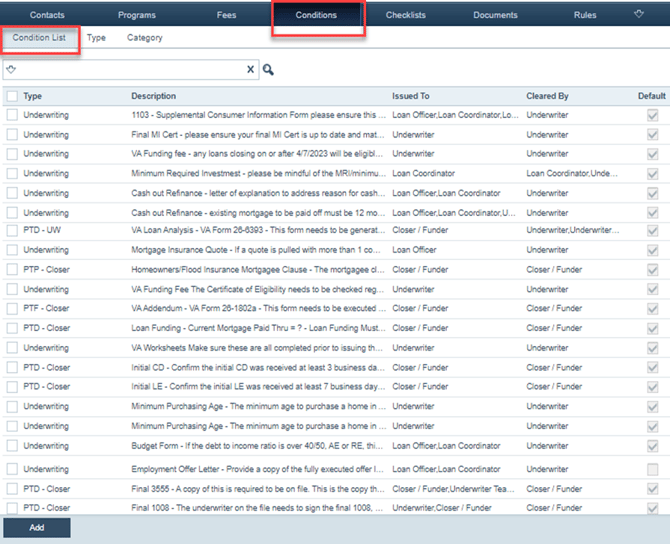Viewport: 670px width, 544px height.
Task: Toggle the Default checkbox for the Employment Offer Letter row
Action: [653, 469]
